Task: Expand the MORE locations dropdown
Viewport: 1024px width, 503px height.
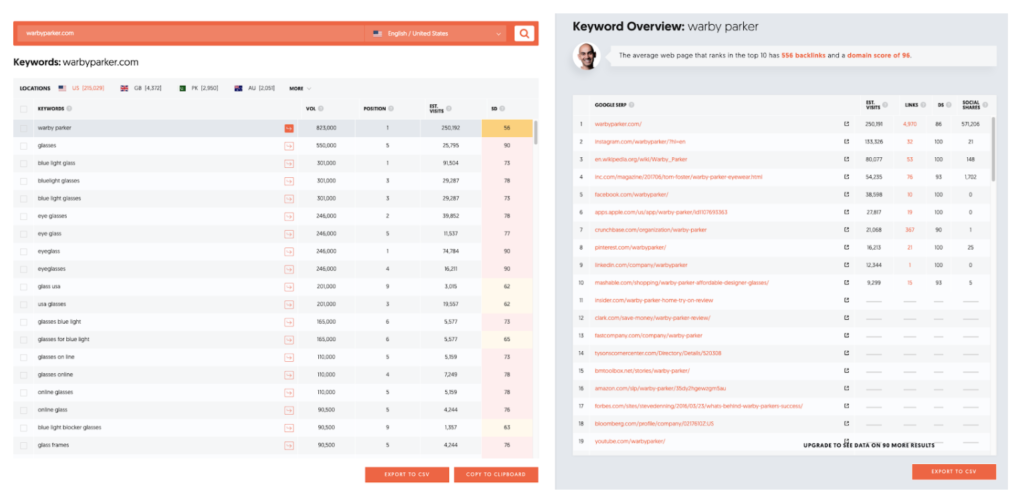Action: click(300, 88)
